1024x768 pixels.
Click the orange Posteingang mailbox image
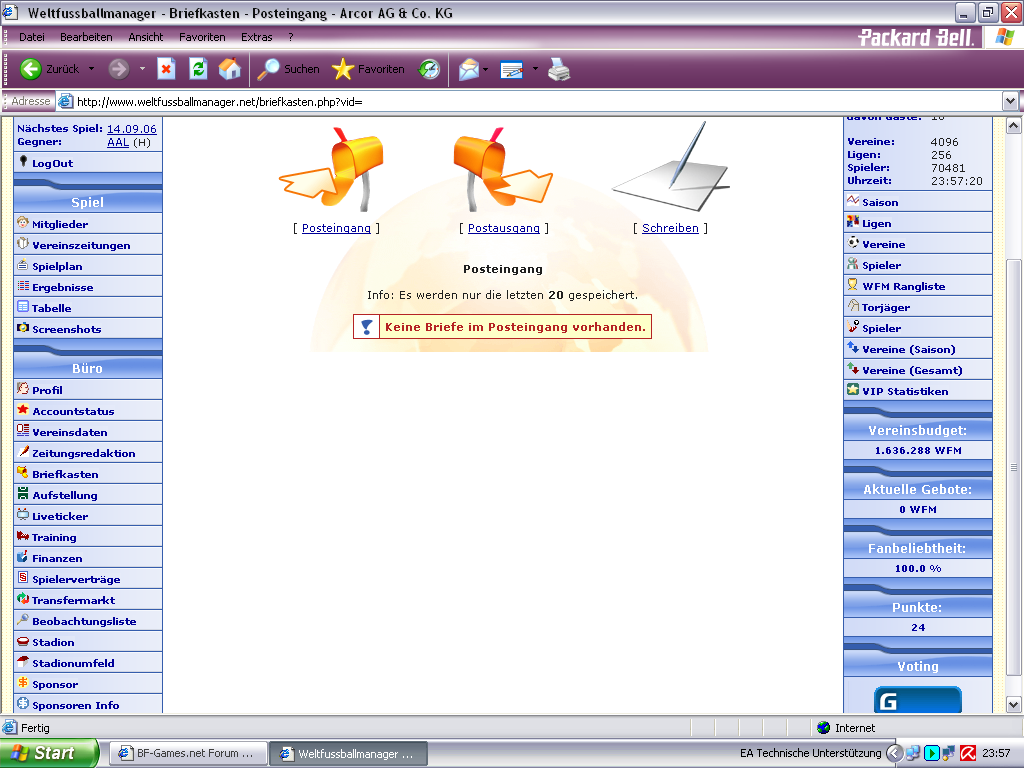click(x=333, y=168)
